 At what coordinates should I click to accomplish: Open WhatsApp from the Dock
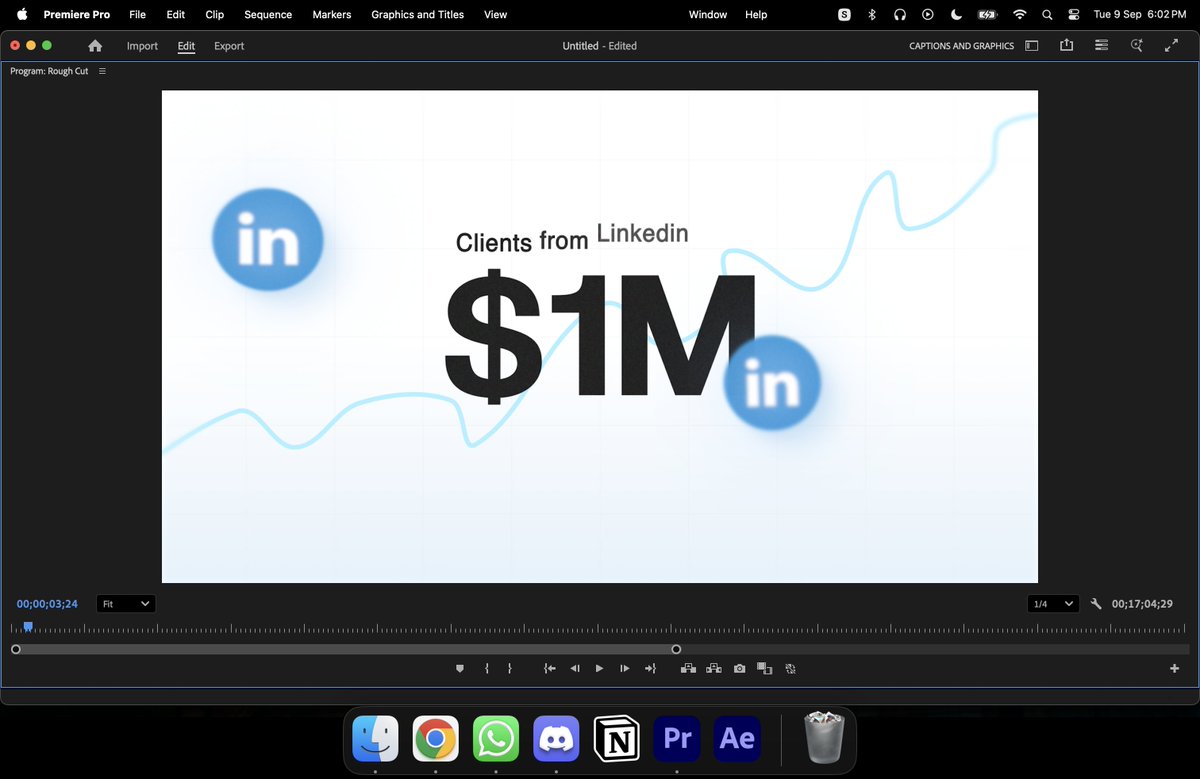coord(496,739)
